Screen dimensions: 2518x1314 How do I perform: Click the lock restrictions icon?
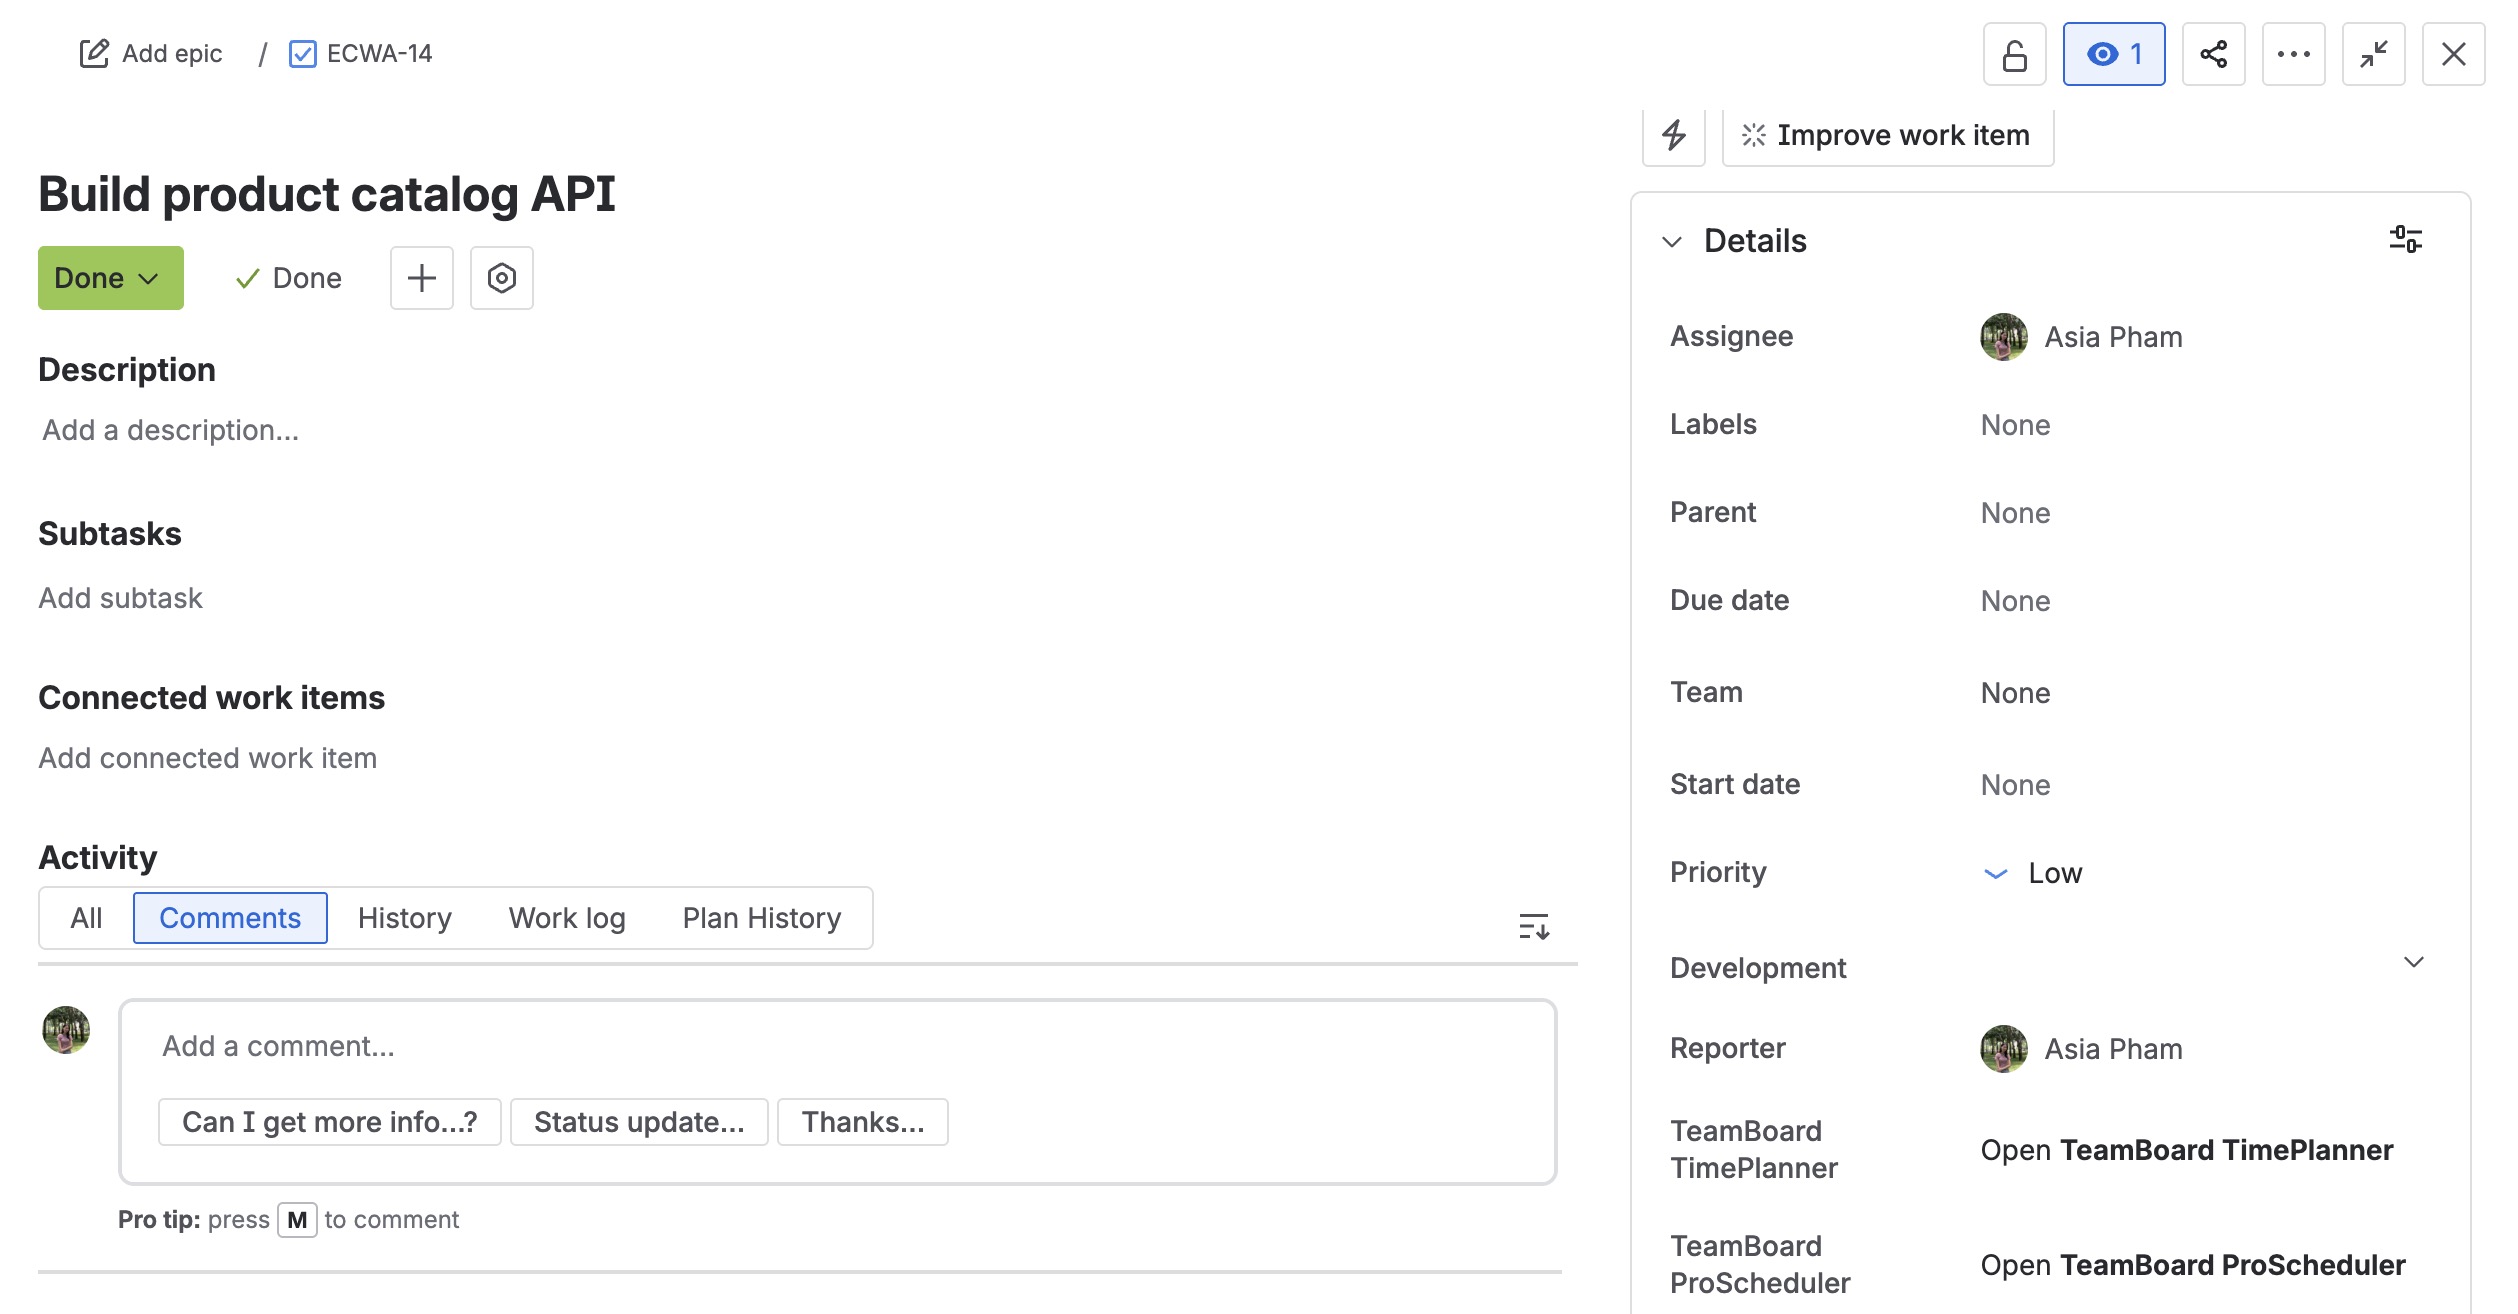point(2014,54)
